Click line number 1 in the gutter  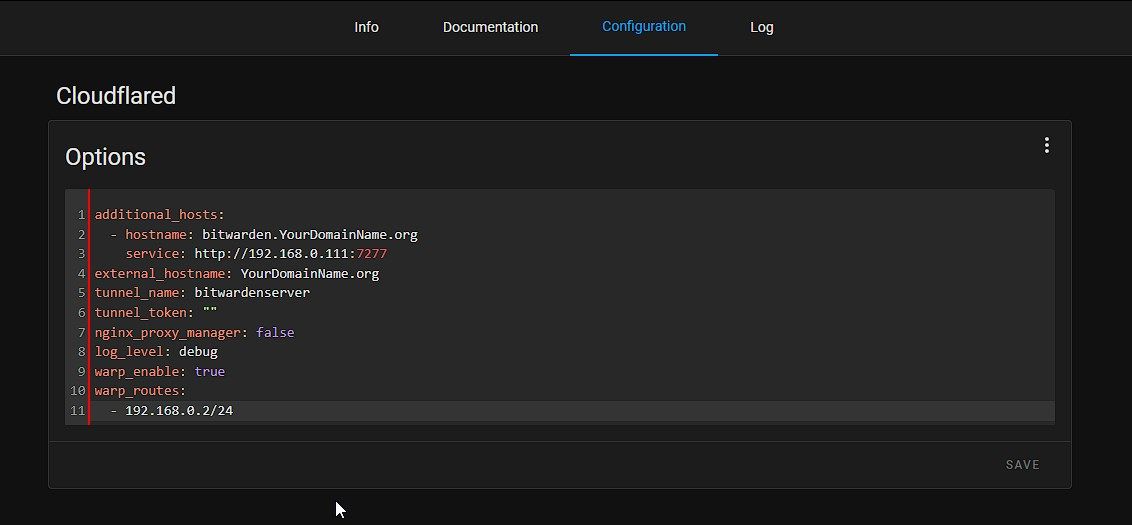(x=81, y=214)
